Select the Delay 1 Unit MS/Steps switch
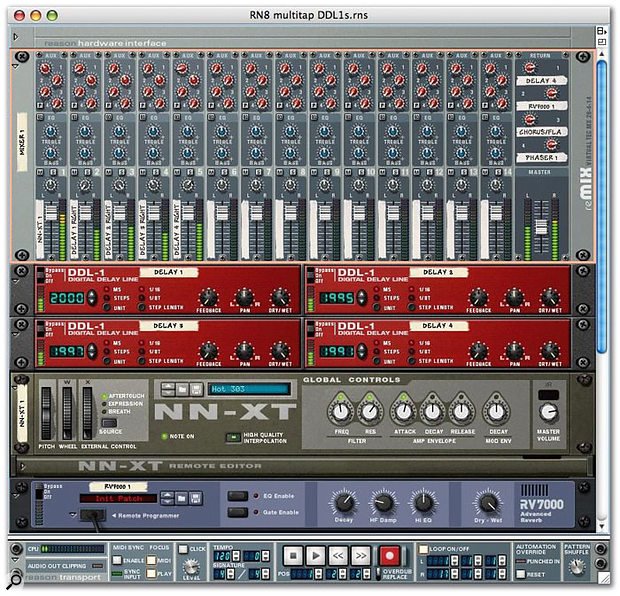620x596 pixels. pos(107,307)
